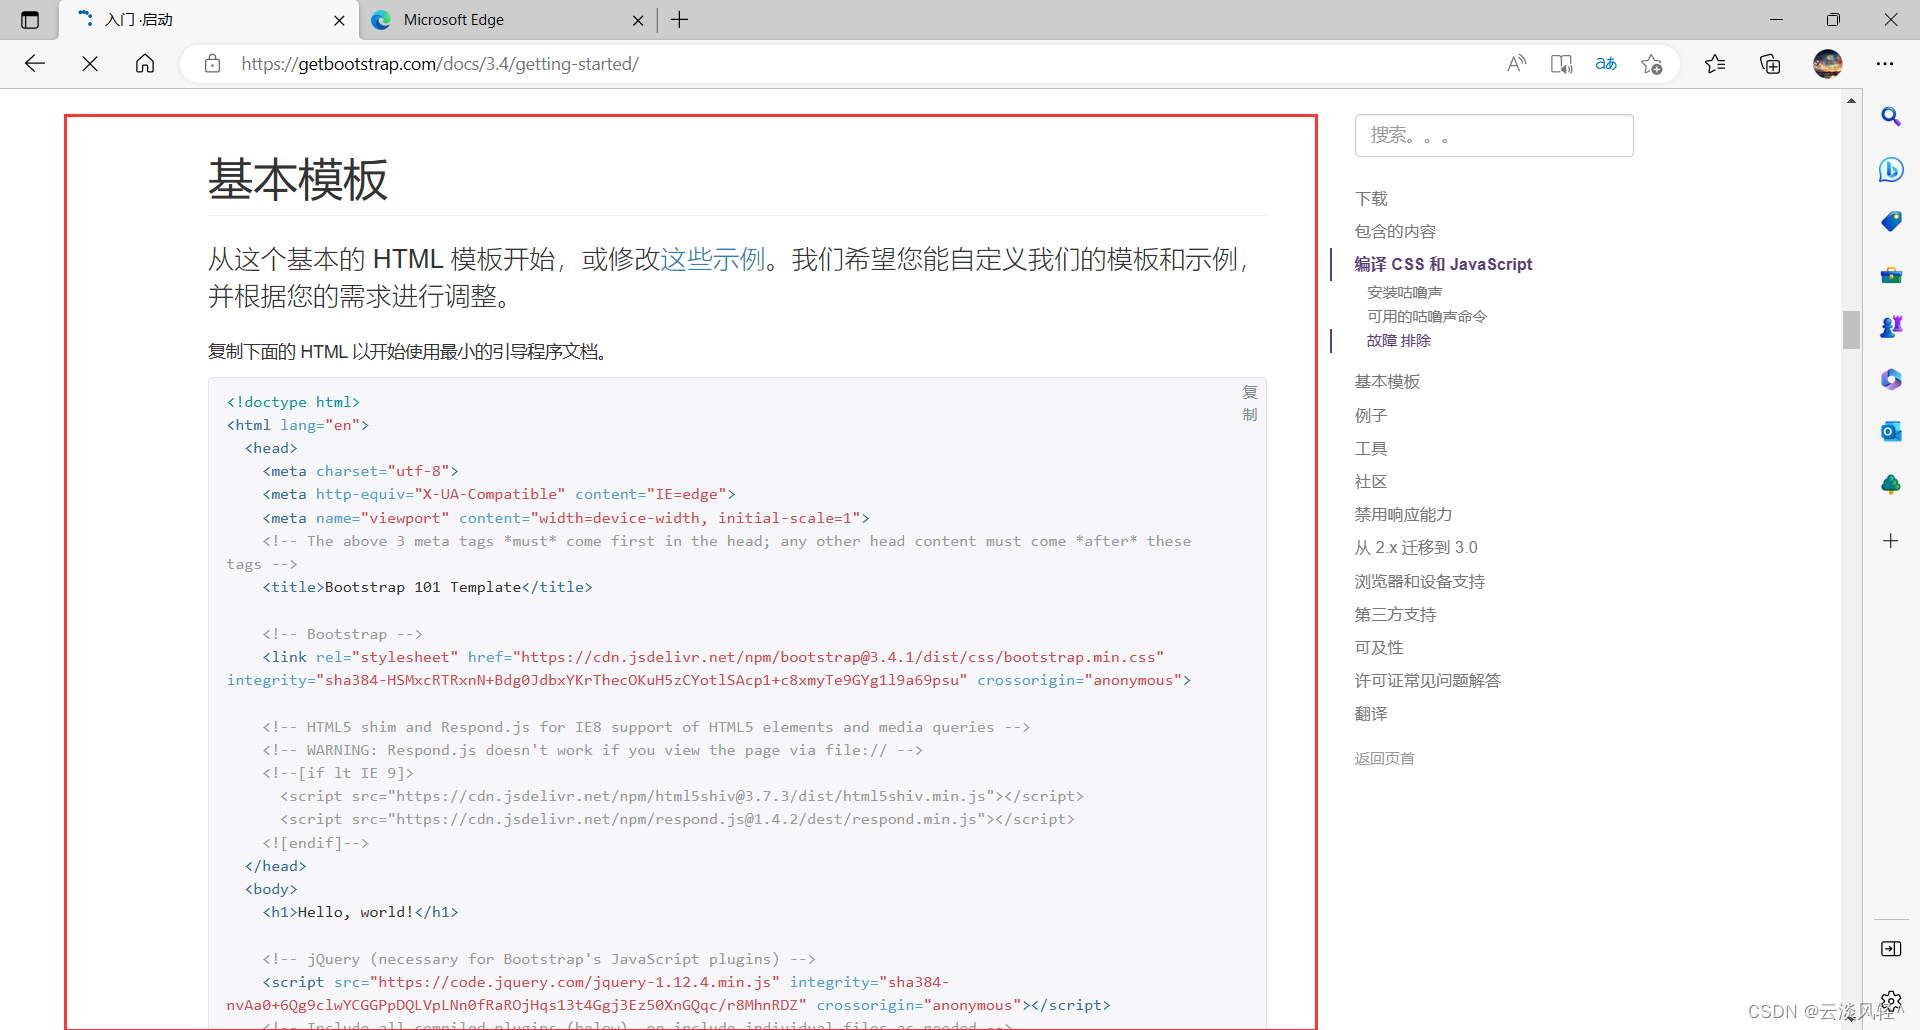Open Microsoft 365 sidebar icon
The height and width of the screenshot is (1030, 1920).
1891,380
